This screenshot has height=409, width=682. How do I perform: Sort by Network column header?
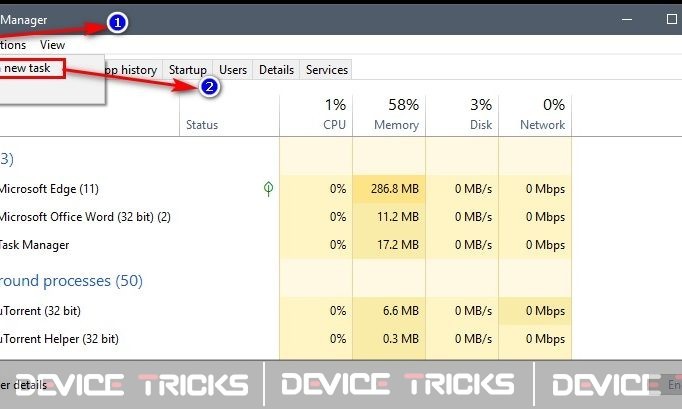(x=535, y=115)
